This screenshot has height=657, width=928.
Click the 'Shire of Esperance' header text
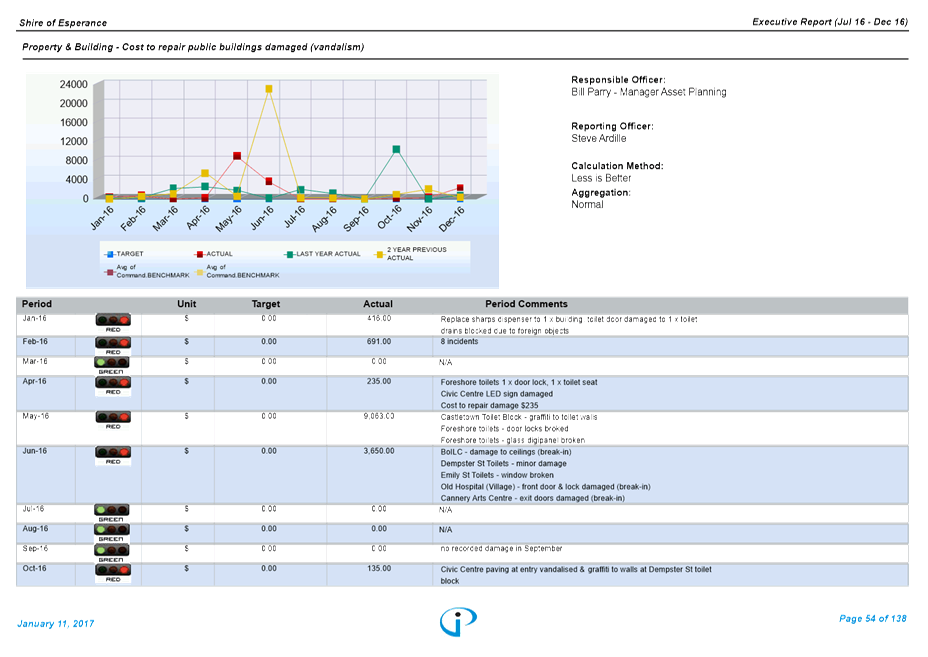pyautogui.click(x=63, y=23)
